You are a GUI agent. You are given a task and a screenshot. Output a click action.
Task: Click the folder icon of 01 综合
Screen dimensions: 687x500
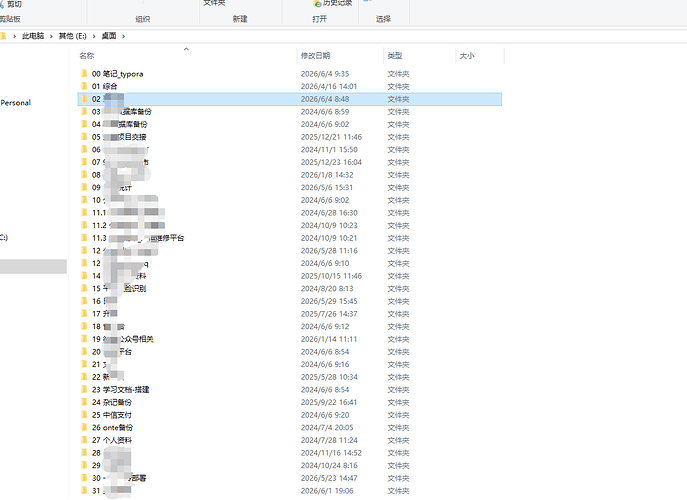pyautogui.click(x=84, y=86)
